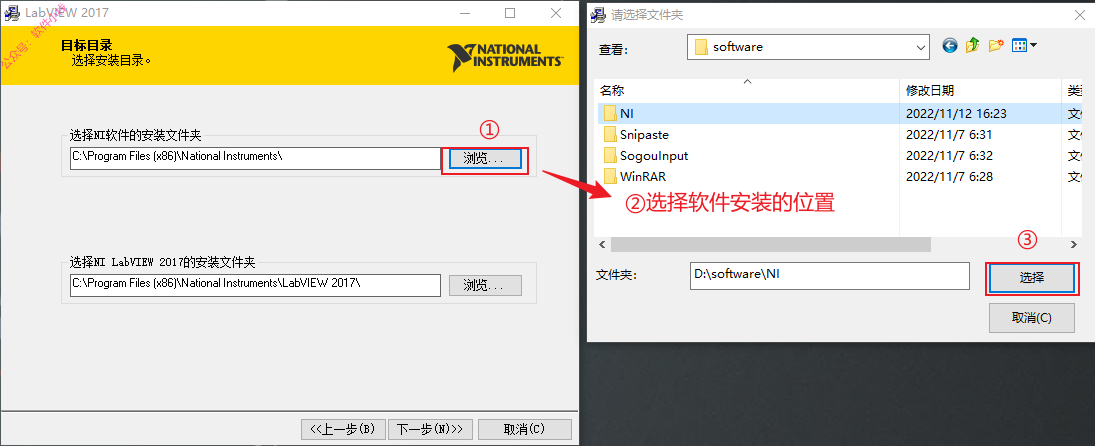Click the 2022/11/7 6:32 date cell

[949, 156]
